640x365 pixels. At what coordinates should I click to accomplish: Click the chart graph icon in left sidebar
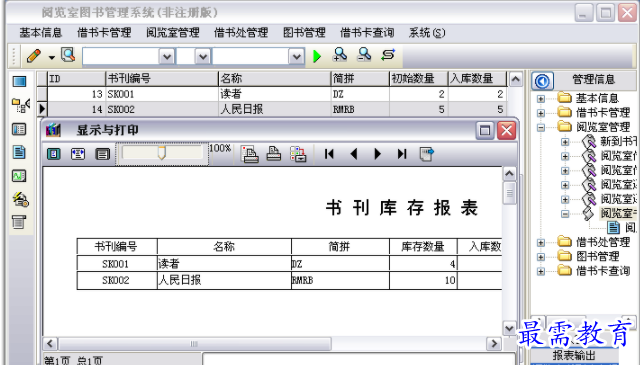19,176
